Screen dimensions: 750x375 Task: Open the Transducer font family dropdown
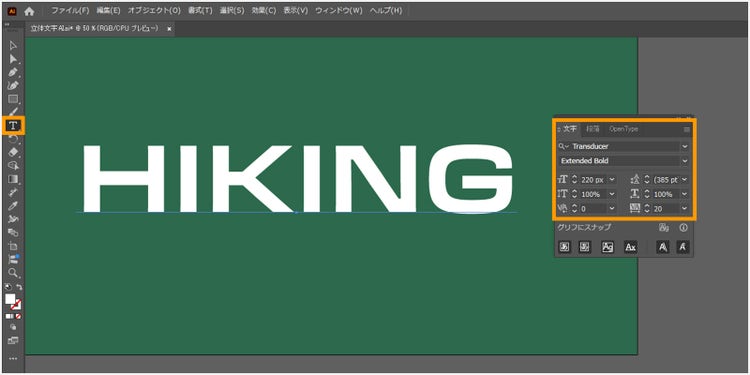685,146
